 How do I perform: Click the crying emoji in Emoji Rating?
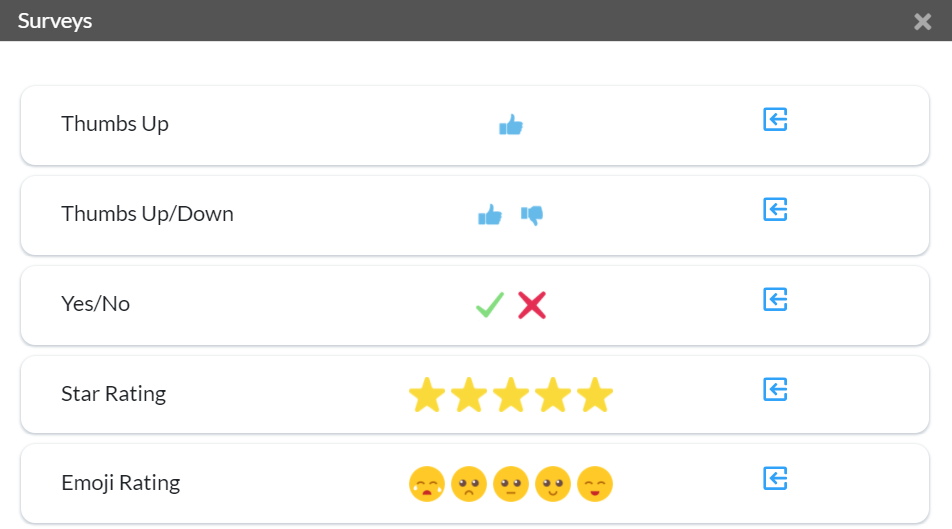click(427, 484)
